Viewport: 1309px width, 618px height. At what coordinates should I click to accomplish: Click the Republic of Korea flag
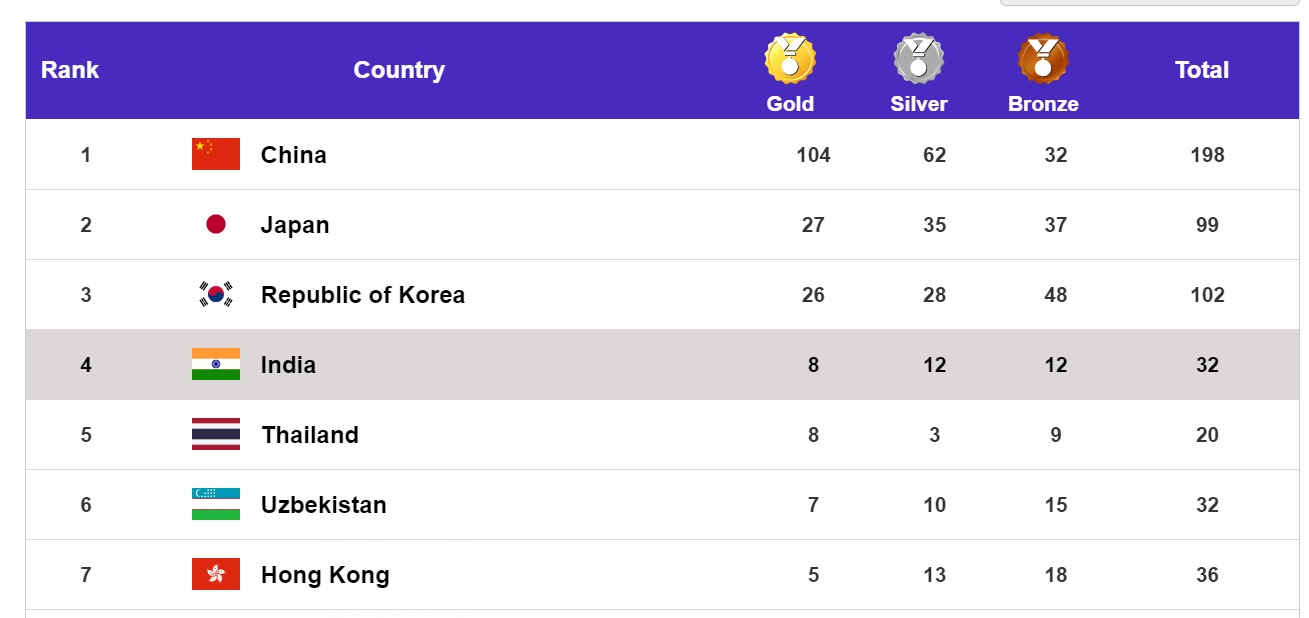(216, 294)
